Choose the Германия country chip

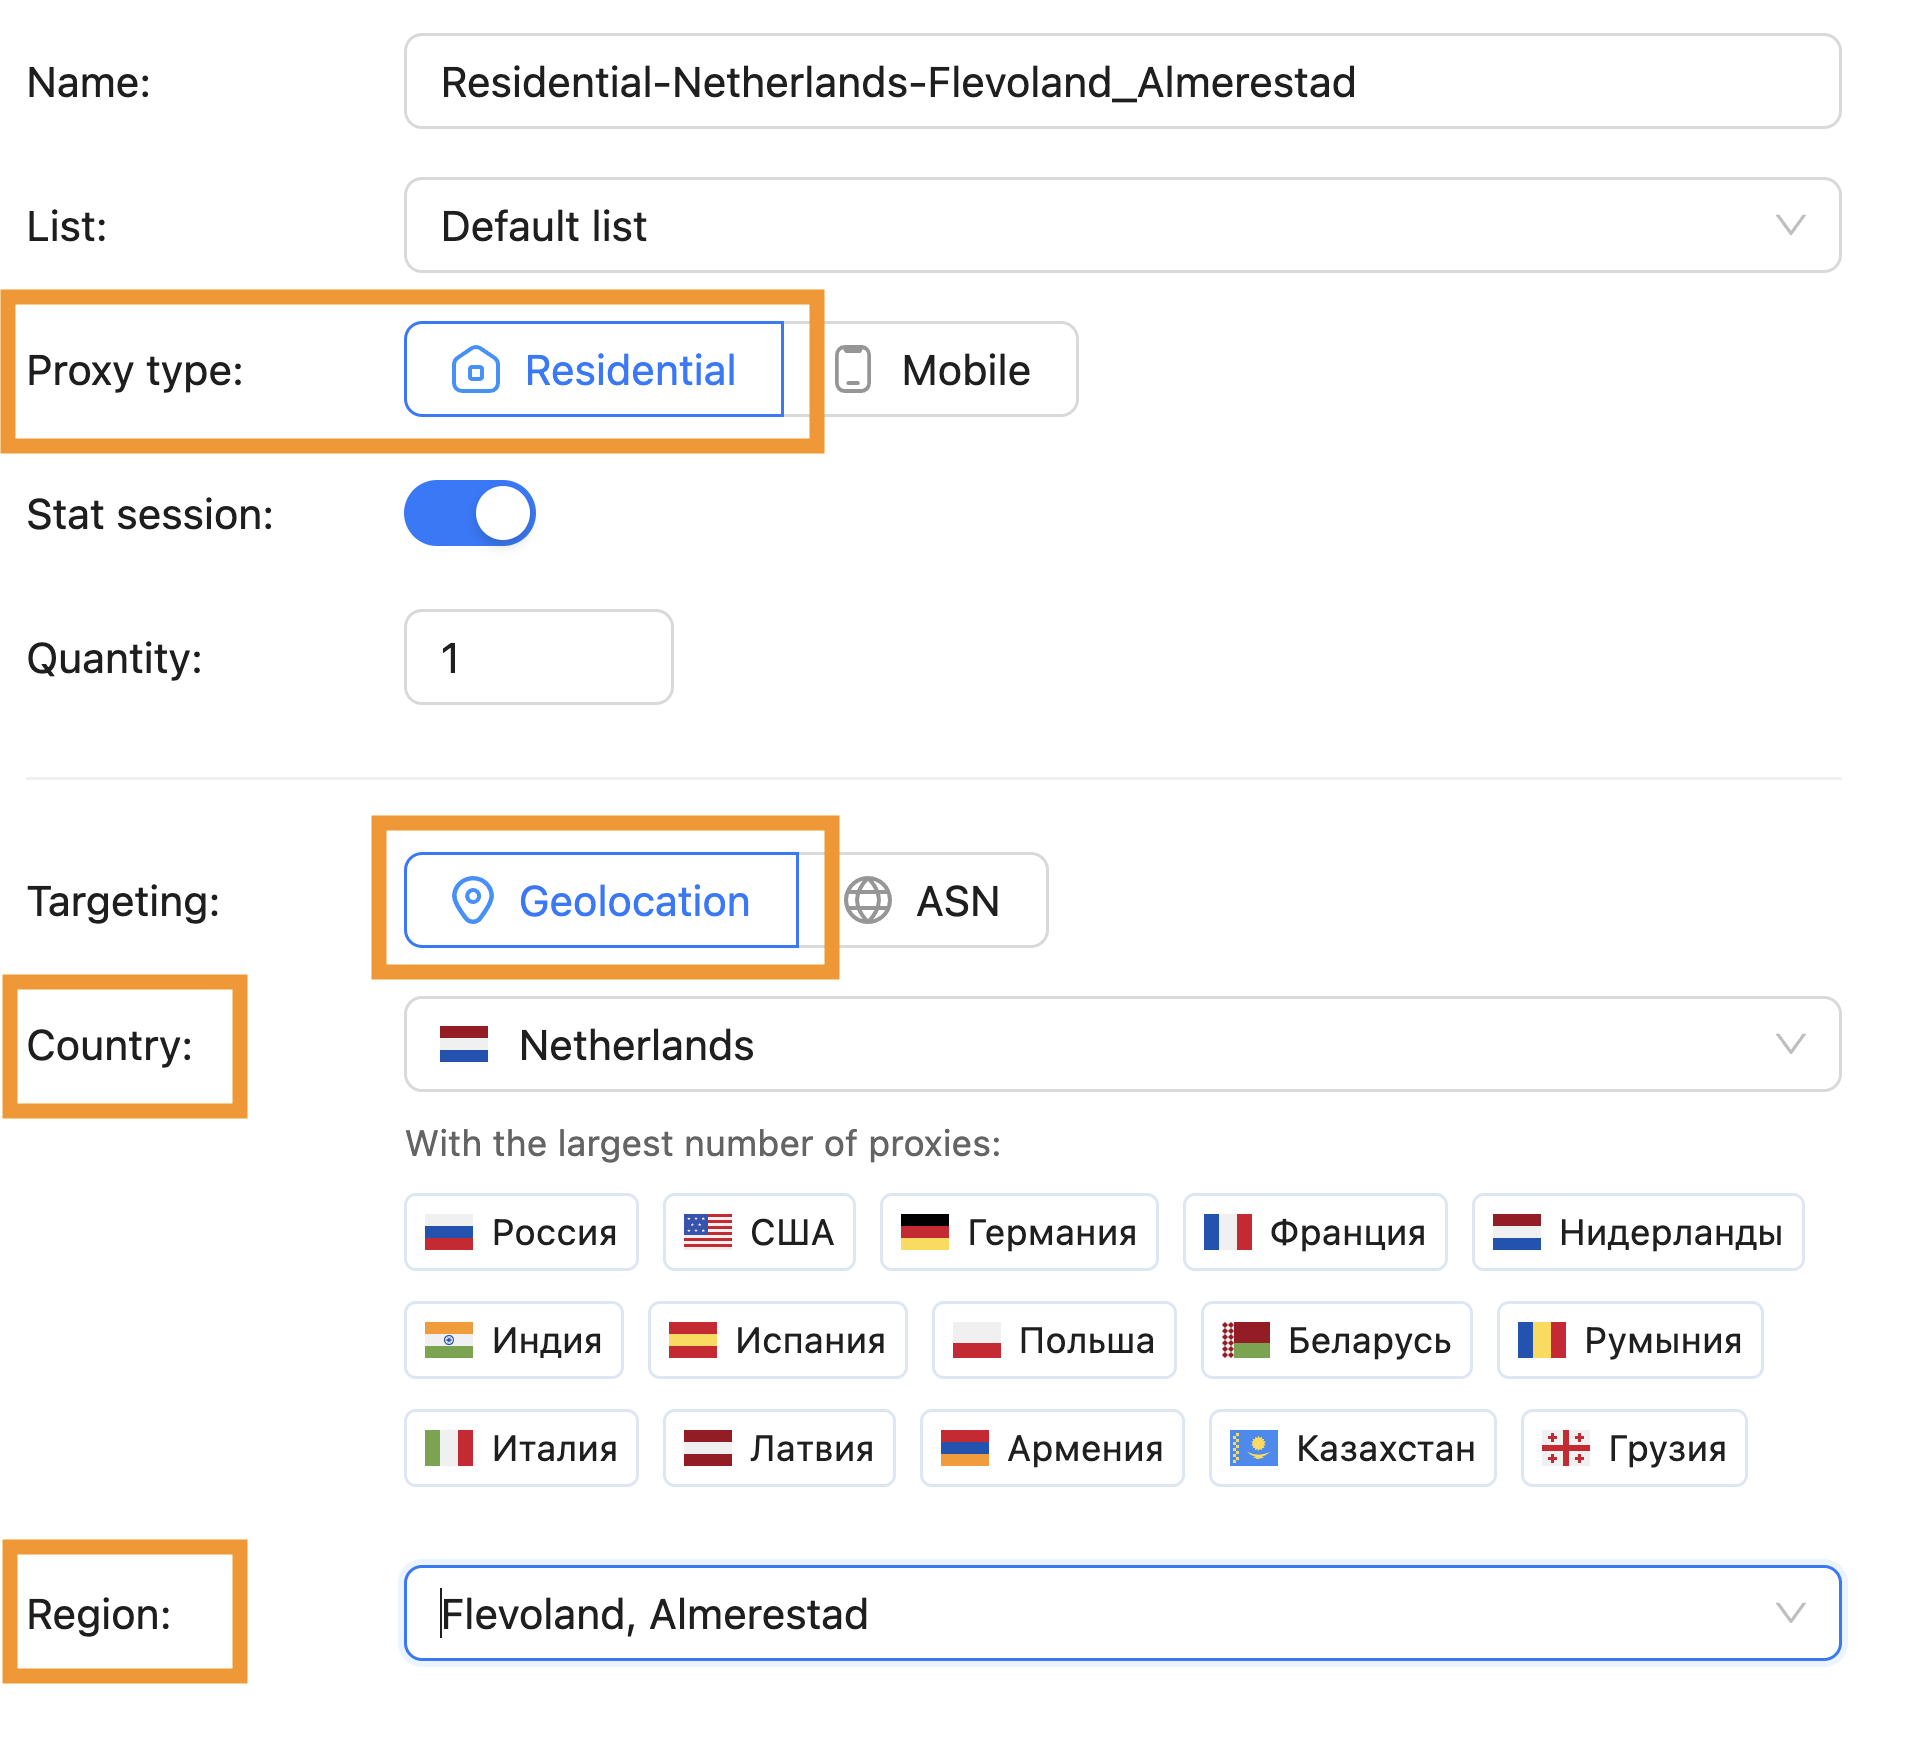1018,1233
